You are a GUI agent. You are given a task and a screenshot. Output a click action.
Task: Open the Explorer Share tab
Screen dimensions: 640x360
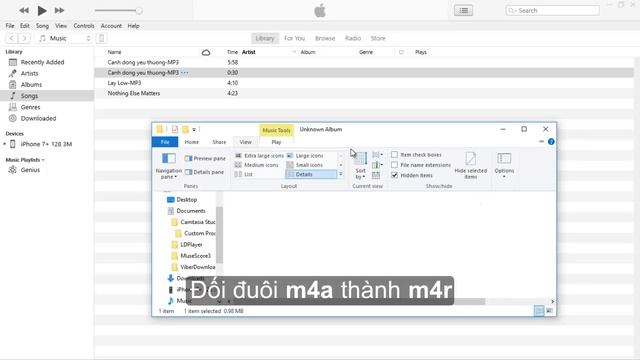(219, 142)
